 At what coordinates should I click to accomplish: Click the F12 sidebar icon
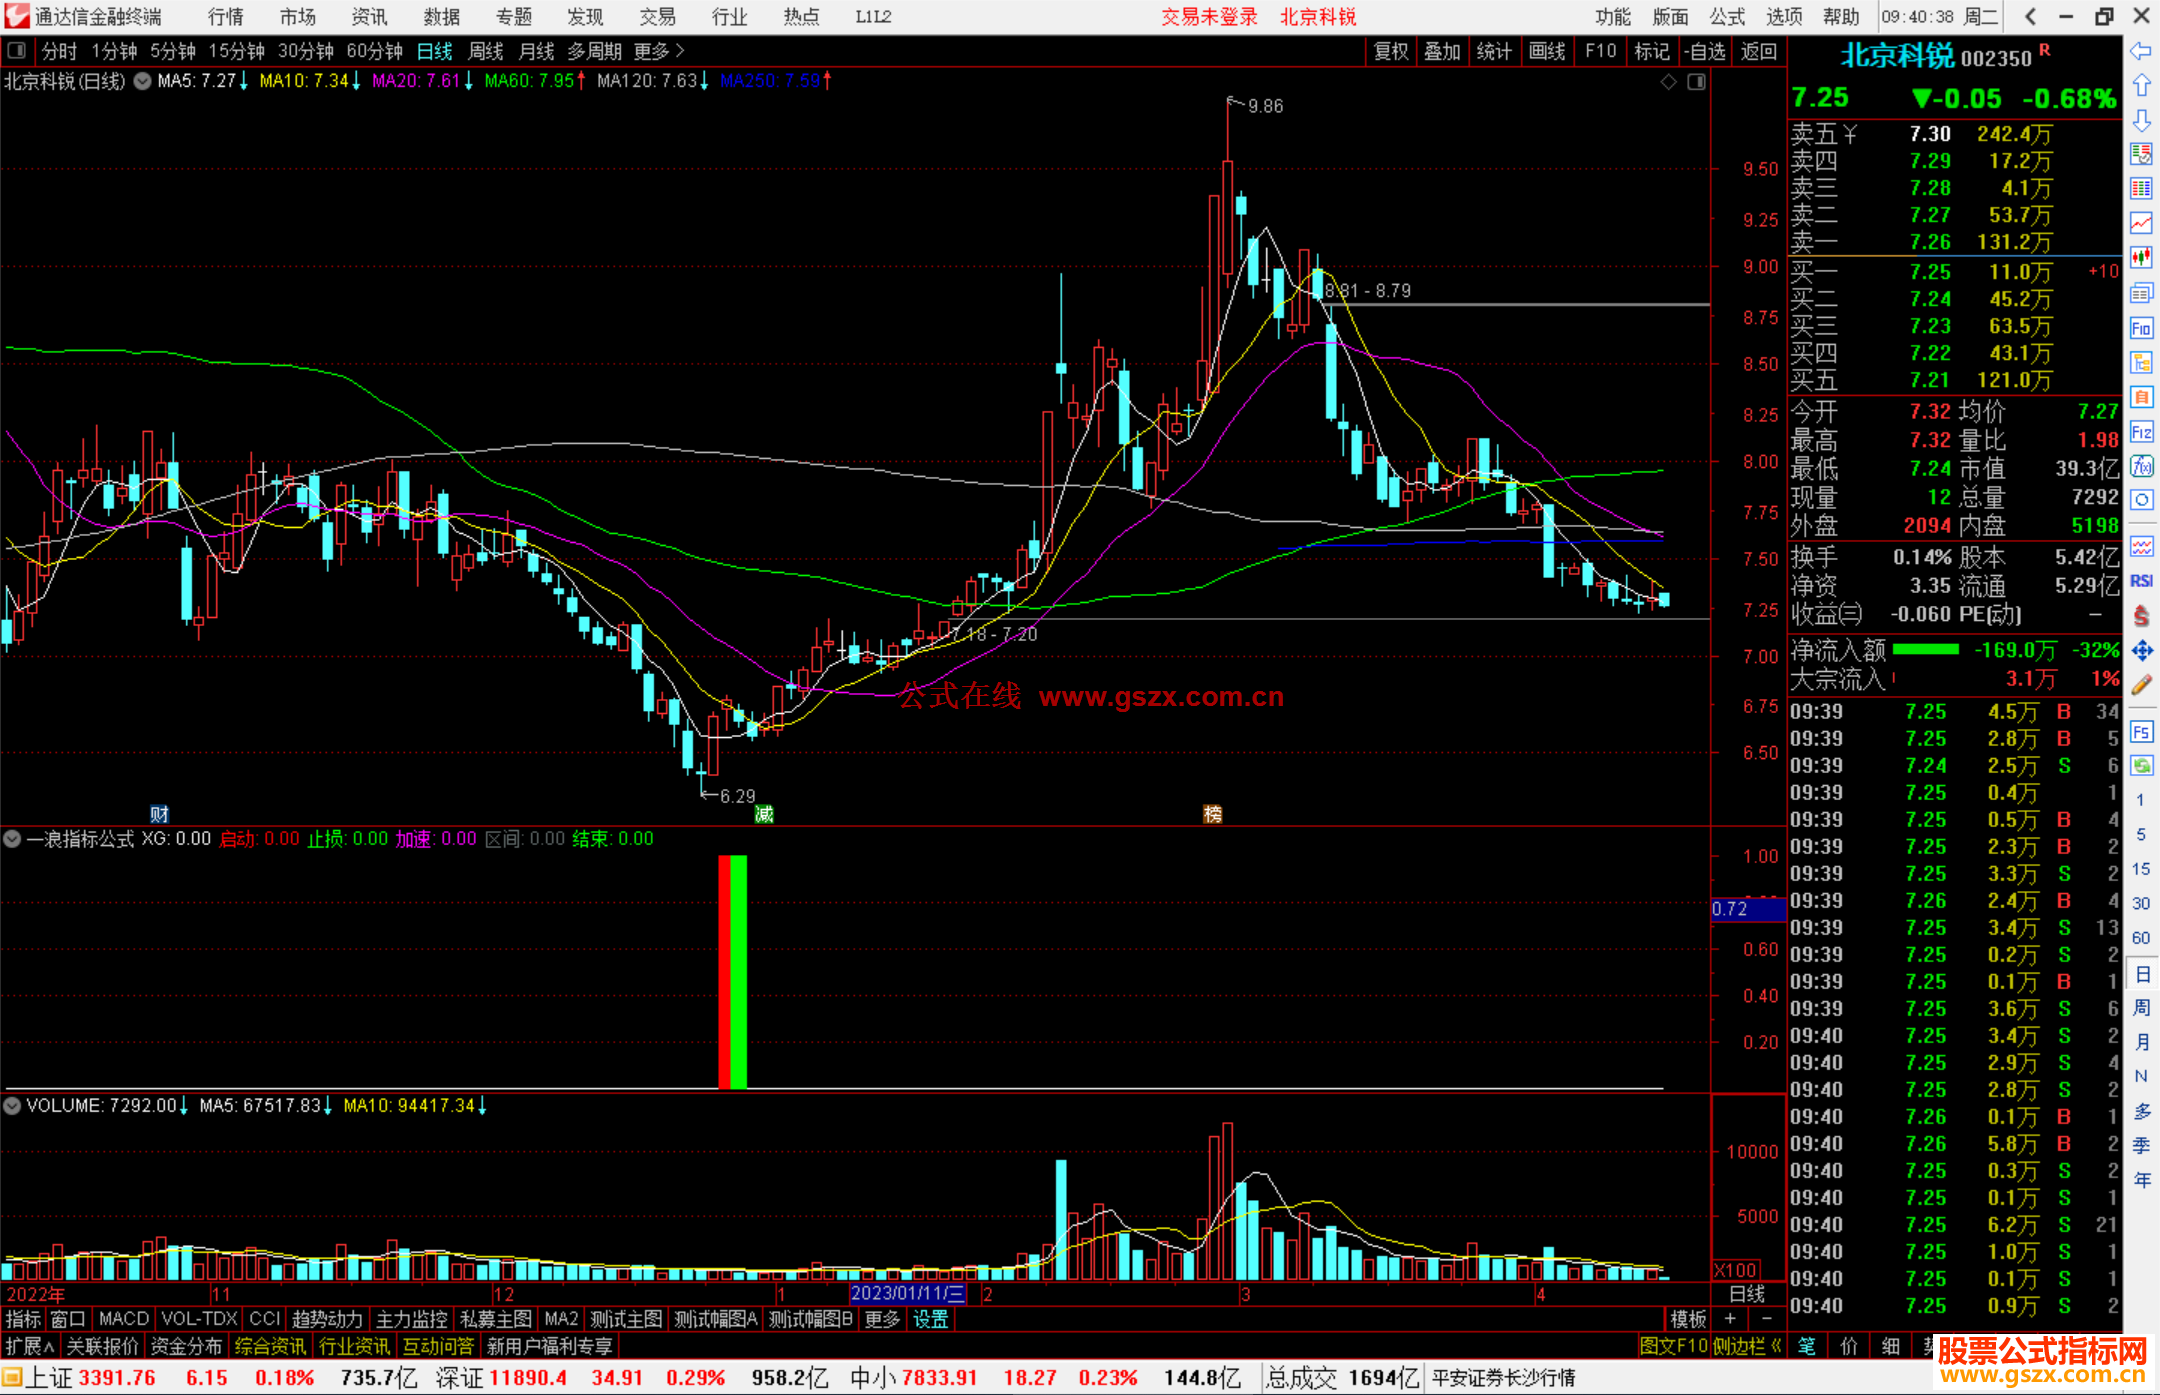(x=2141, y=432)
